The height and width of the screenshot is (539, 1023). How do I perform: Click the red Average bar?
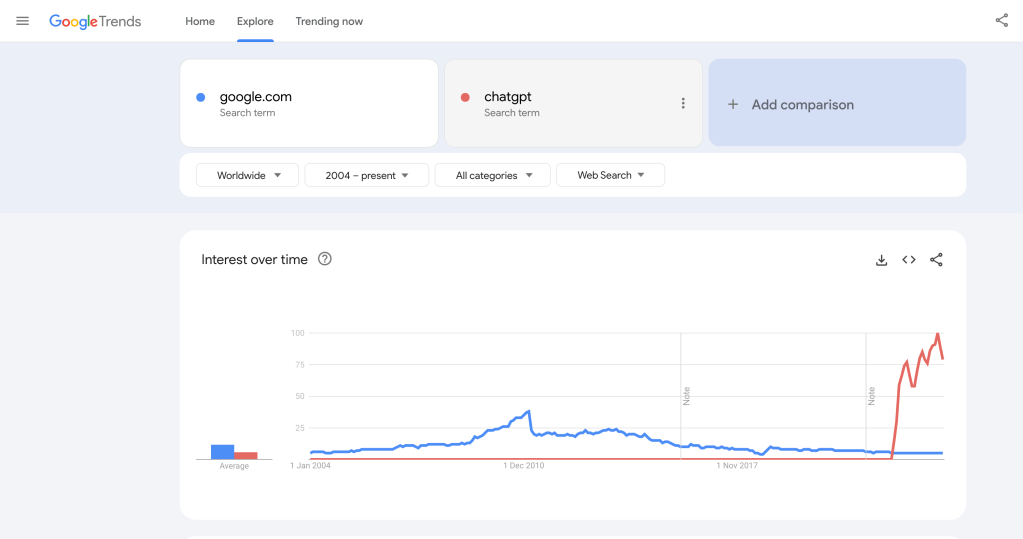[246, 455]
